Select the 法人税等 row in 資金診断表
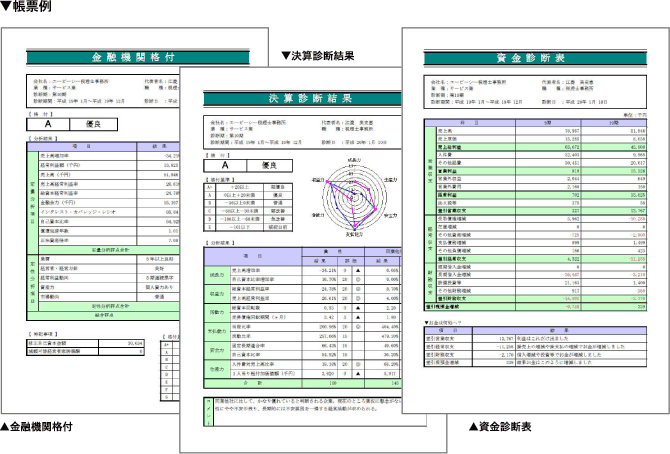670x454 pixels. (541, 203)
